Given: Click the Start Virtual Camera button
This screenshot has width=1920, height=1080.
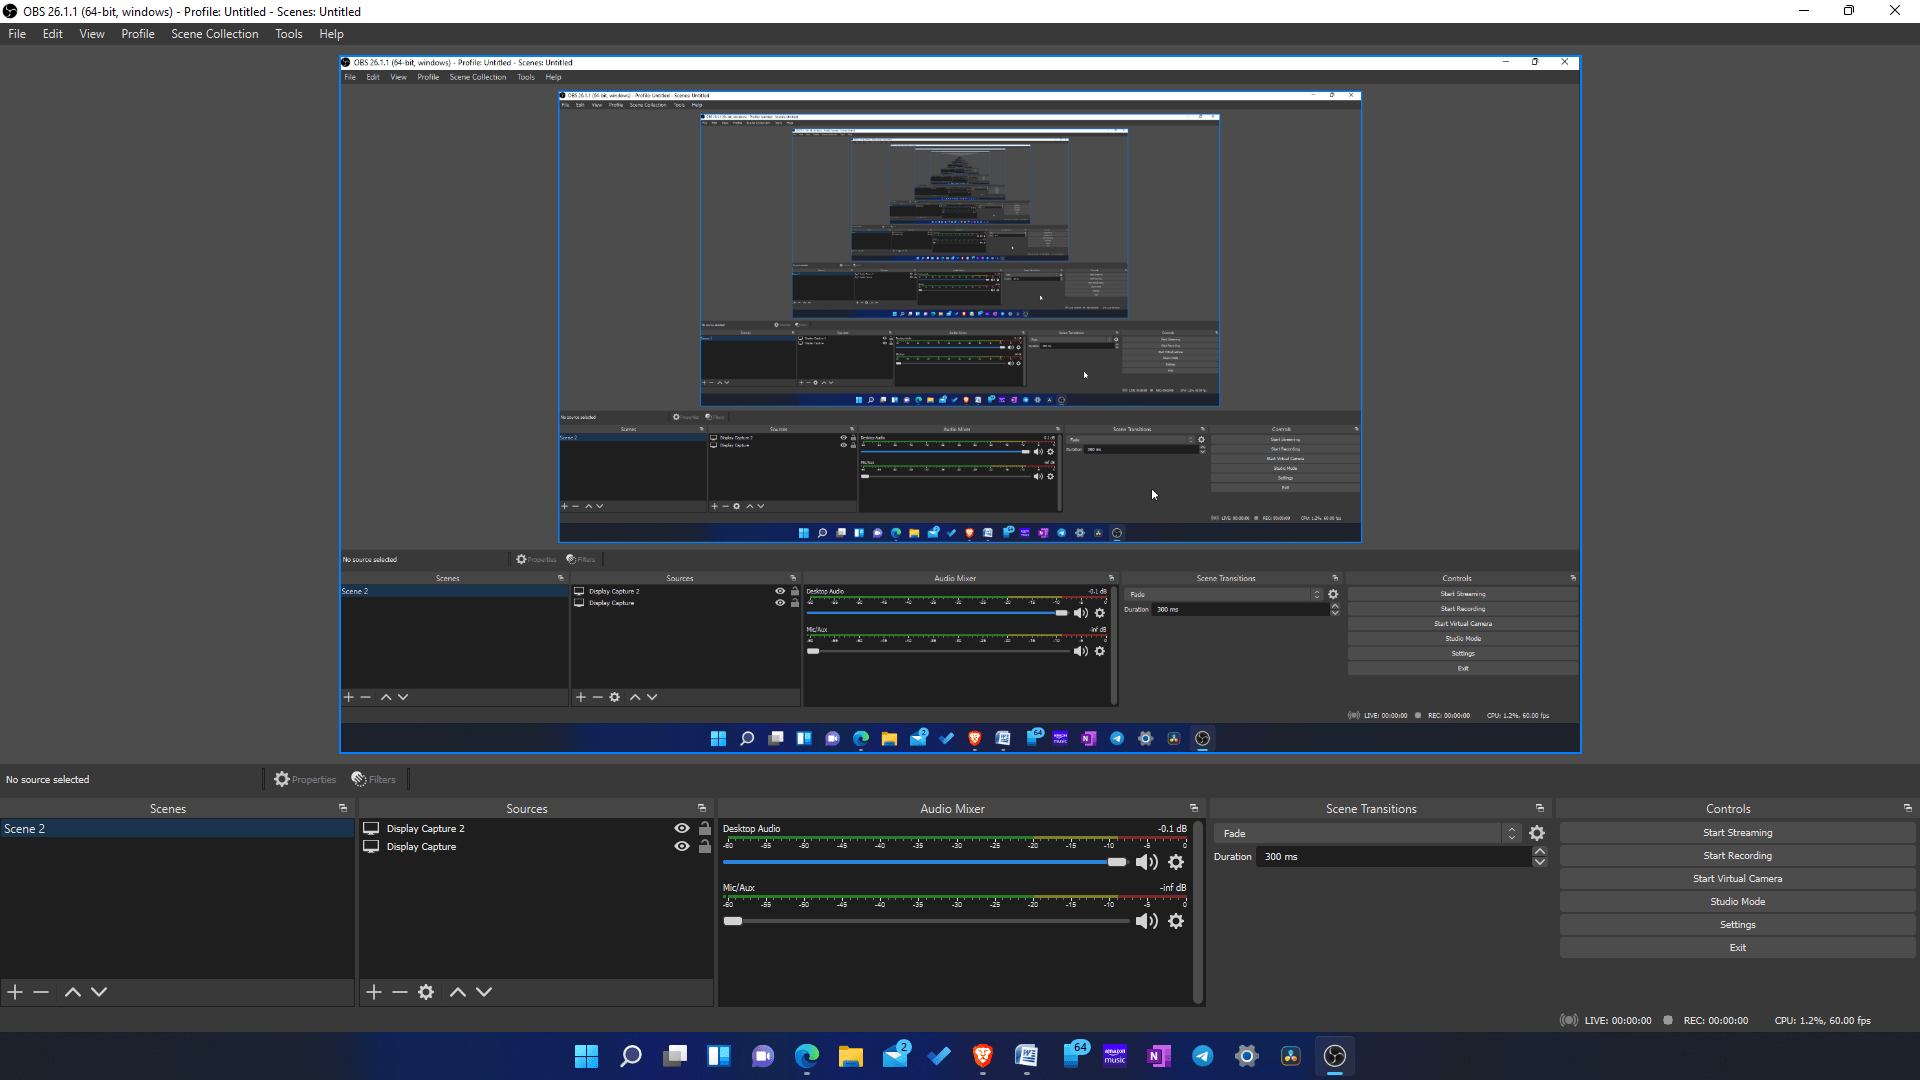Looking at the screenshot, I should tap(1738, 878).
